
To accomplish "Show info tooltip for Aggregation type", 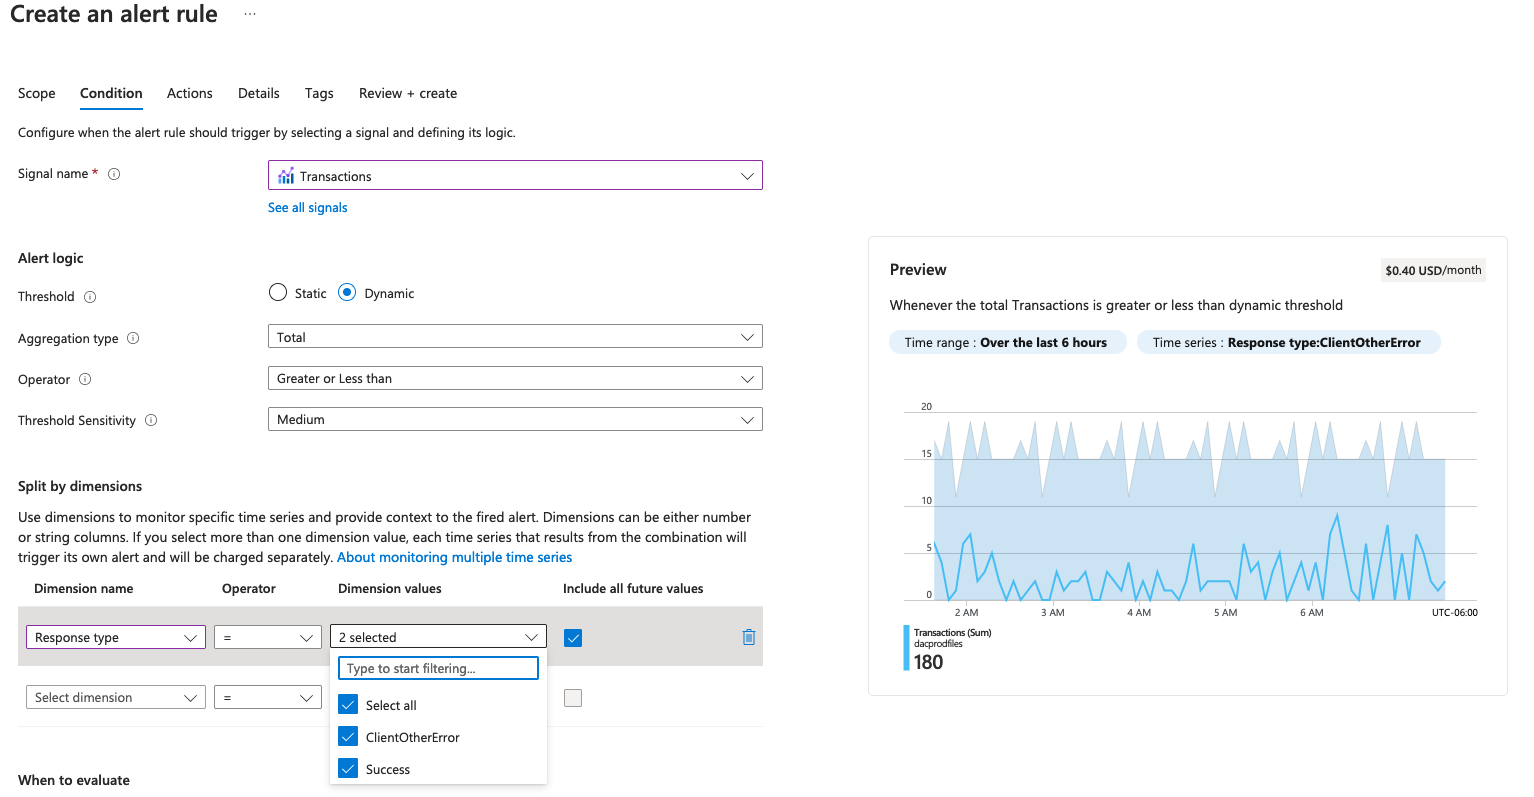I will (x=133, y=338).
